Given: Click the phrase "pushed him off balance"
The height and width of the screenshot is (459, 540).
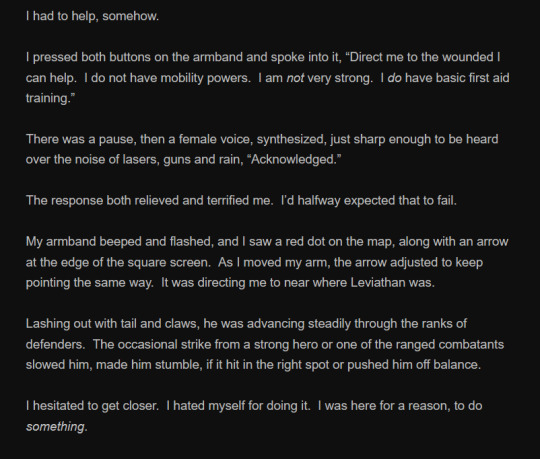Looking at the screenshot, I should pyautogui.click(x=414, y=365).
